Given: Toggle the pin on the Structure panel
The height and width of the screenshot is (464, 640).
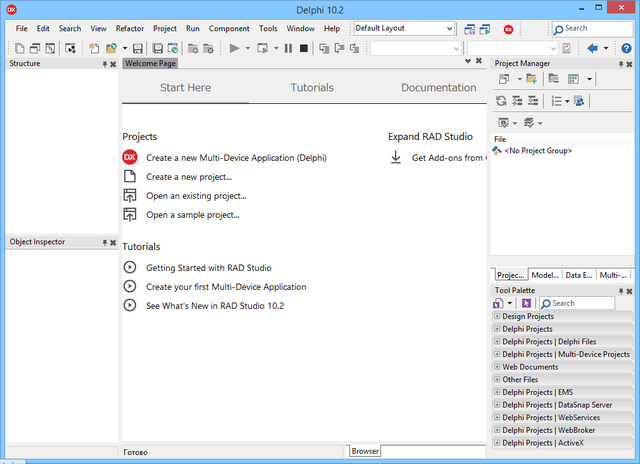Looking at the screenshot, I should click(104, 64).
